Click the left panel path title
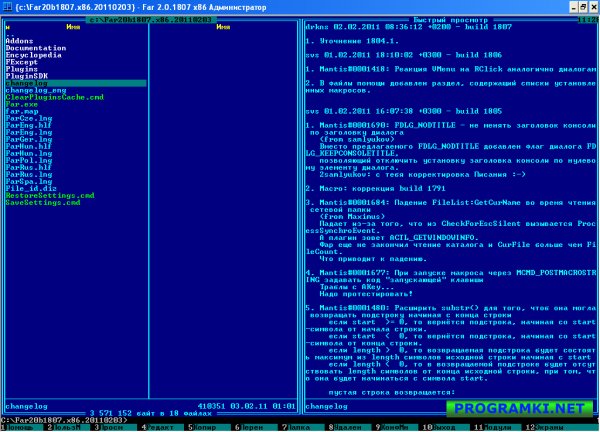Screen dimensions: 600x432 pyautogui.click(x=150, y=20)
